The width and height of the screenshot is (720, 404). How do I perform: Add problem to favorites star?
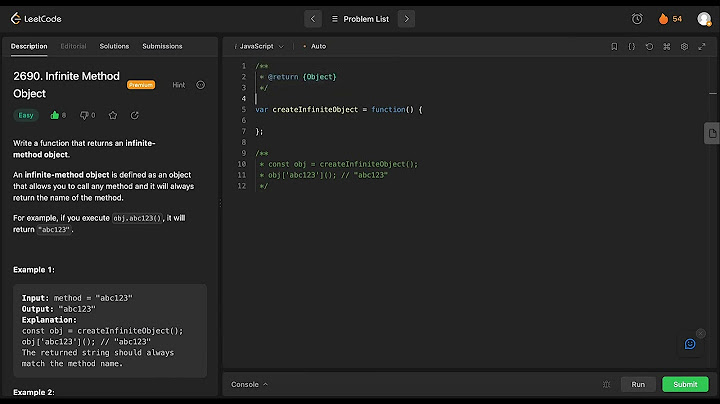pyautogui.click(x=113, y=115)
